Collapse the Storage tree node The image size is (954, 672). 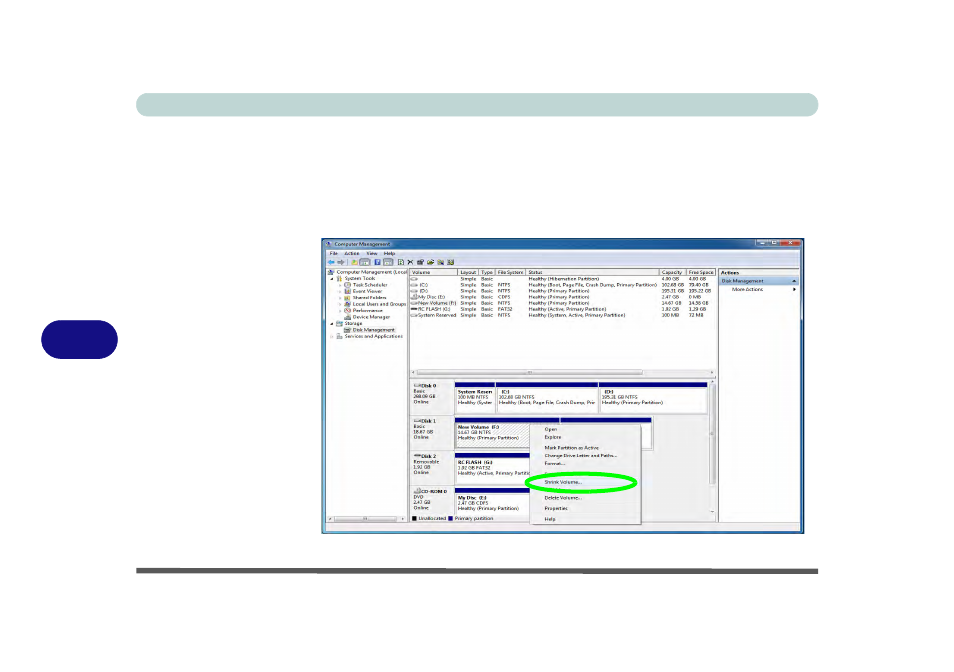coord(332,324)
